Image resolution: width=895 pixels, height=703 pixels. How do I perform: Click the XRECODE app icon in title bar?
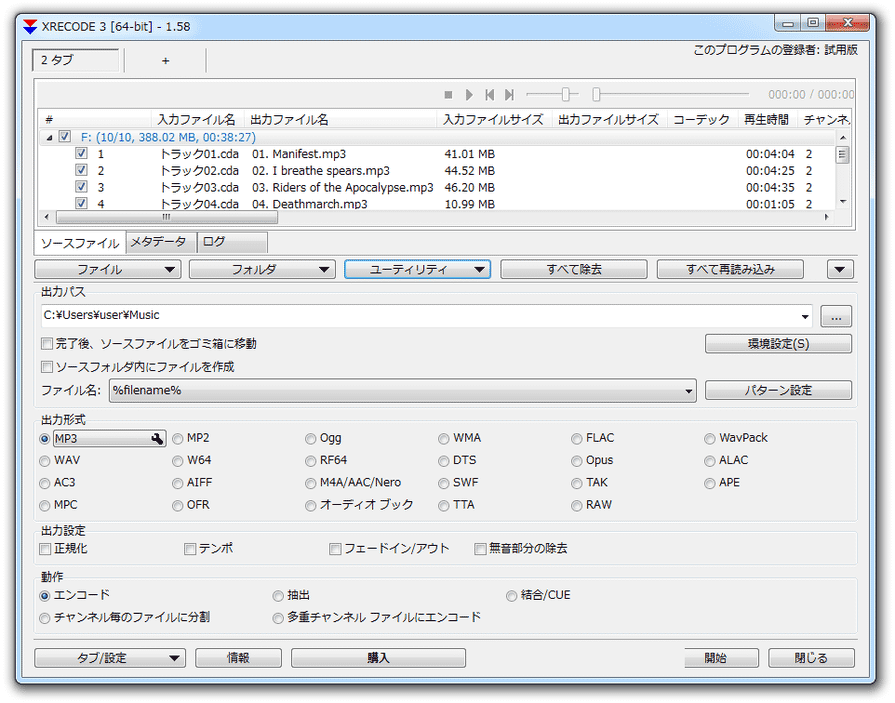pyautogui.click(x=30, y=26)
